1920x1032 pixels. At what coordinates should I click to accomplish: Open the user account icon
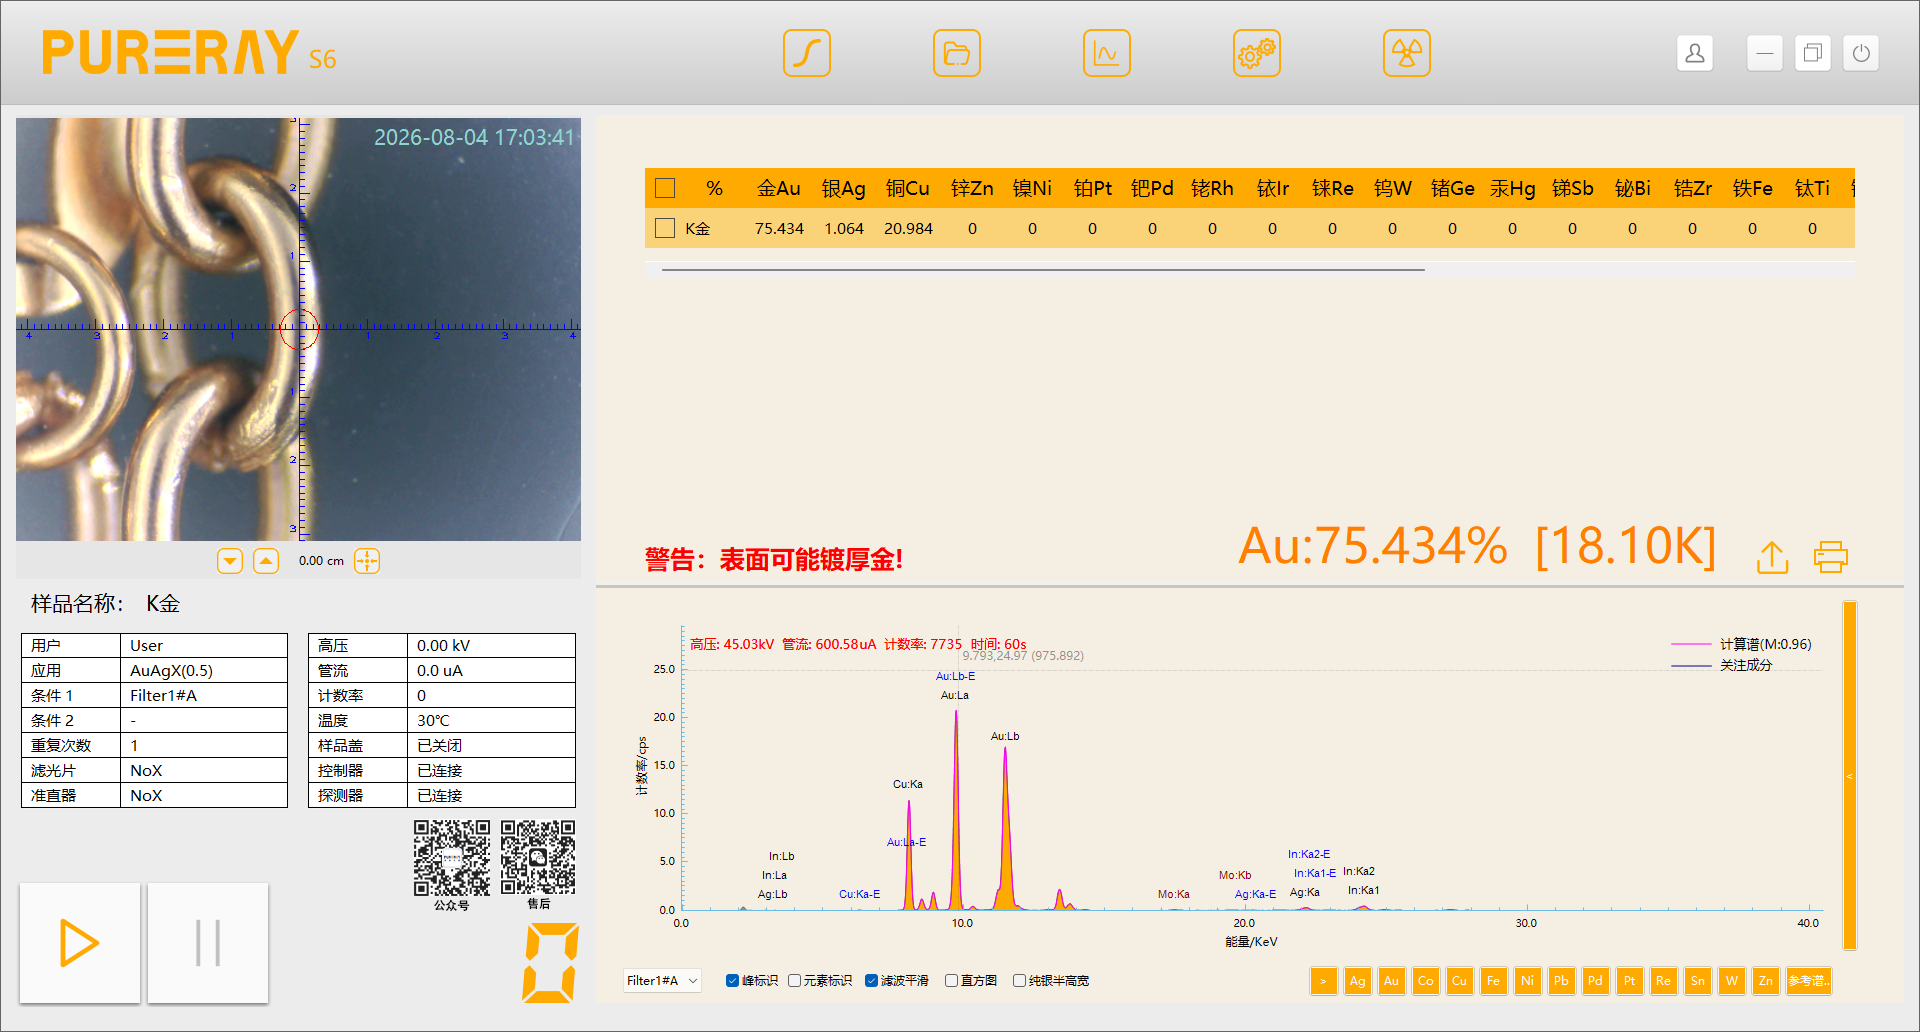(x=1695, y=53)
